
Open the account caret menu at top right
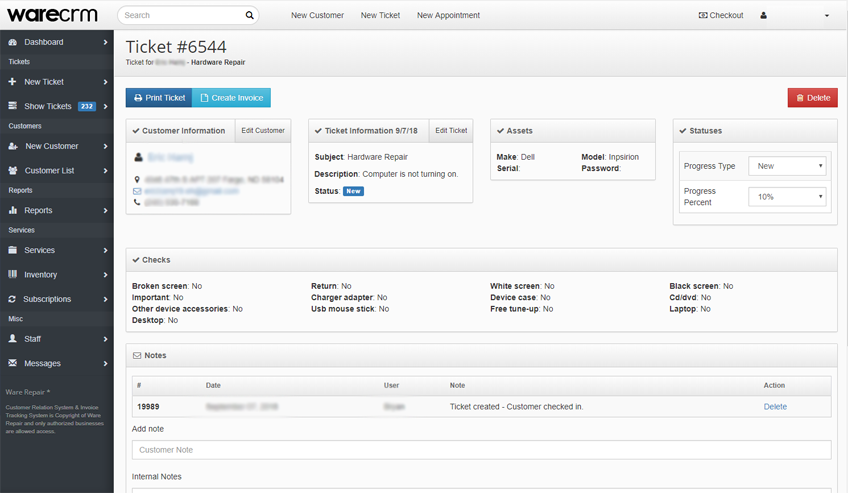pyautogui.click(x=826, y=16)
